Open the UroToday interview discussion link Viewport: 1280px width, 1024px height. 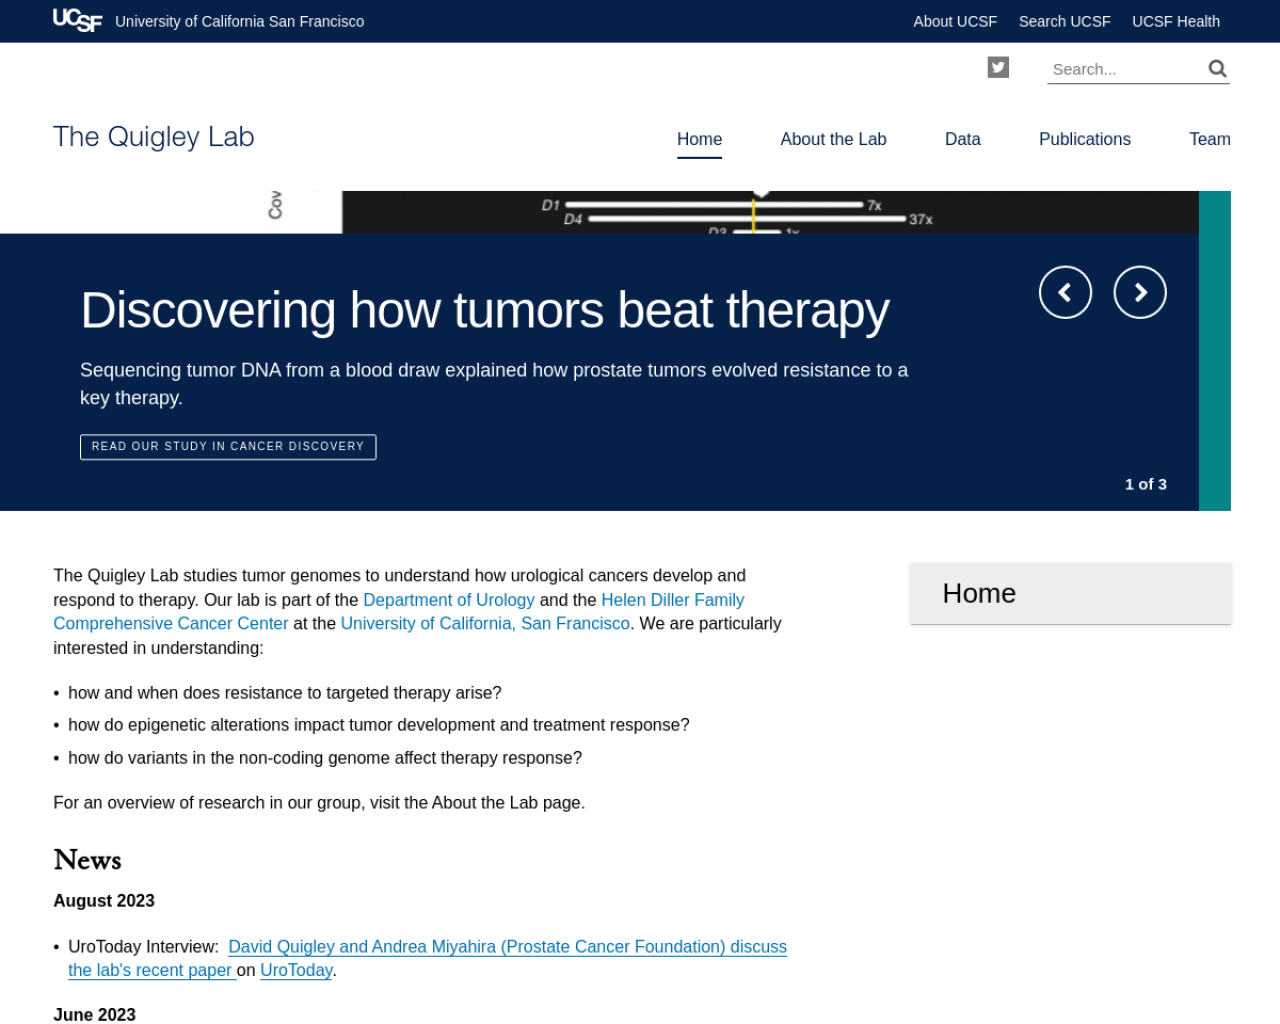tap(507, 947)
